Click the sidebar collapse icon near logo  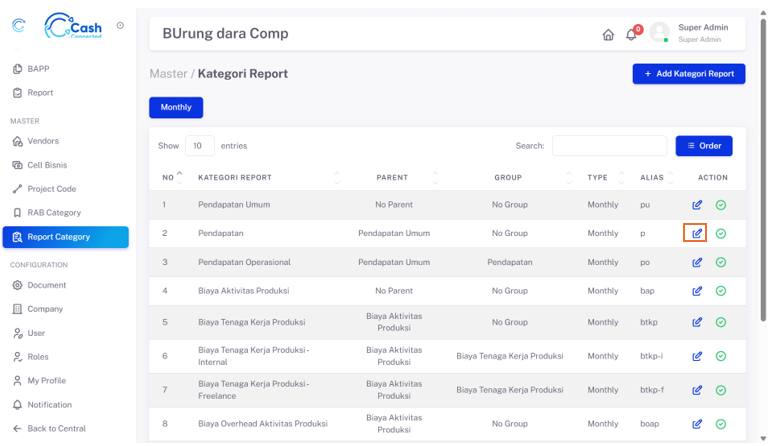[120, 26]
